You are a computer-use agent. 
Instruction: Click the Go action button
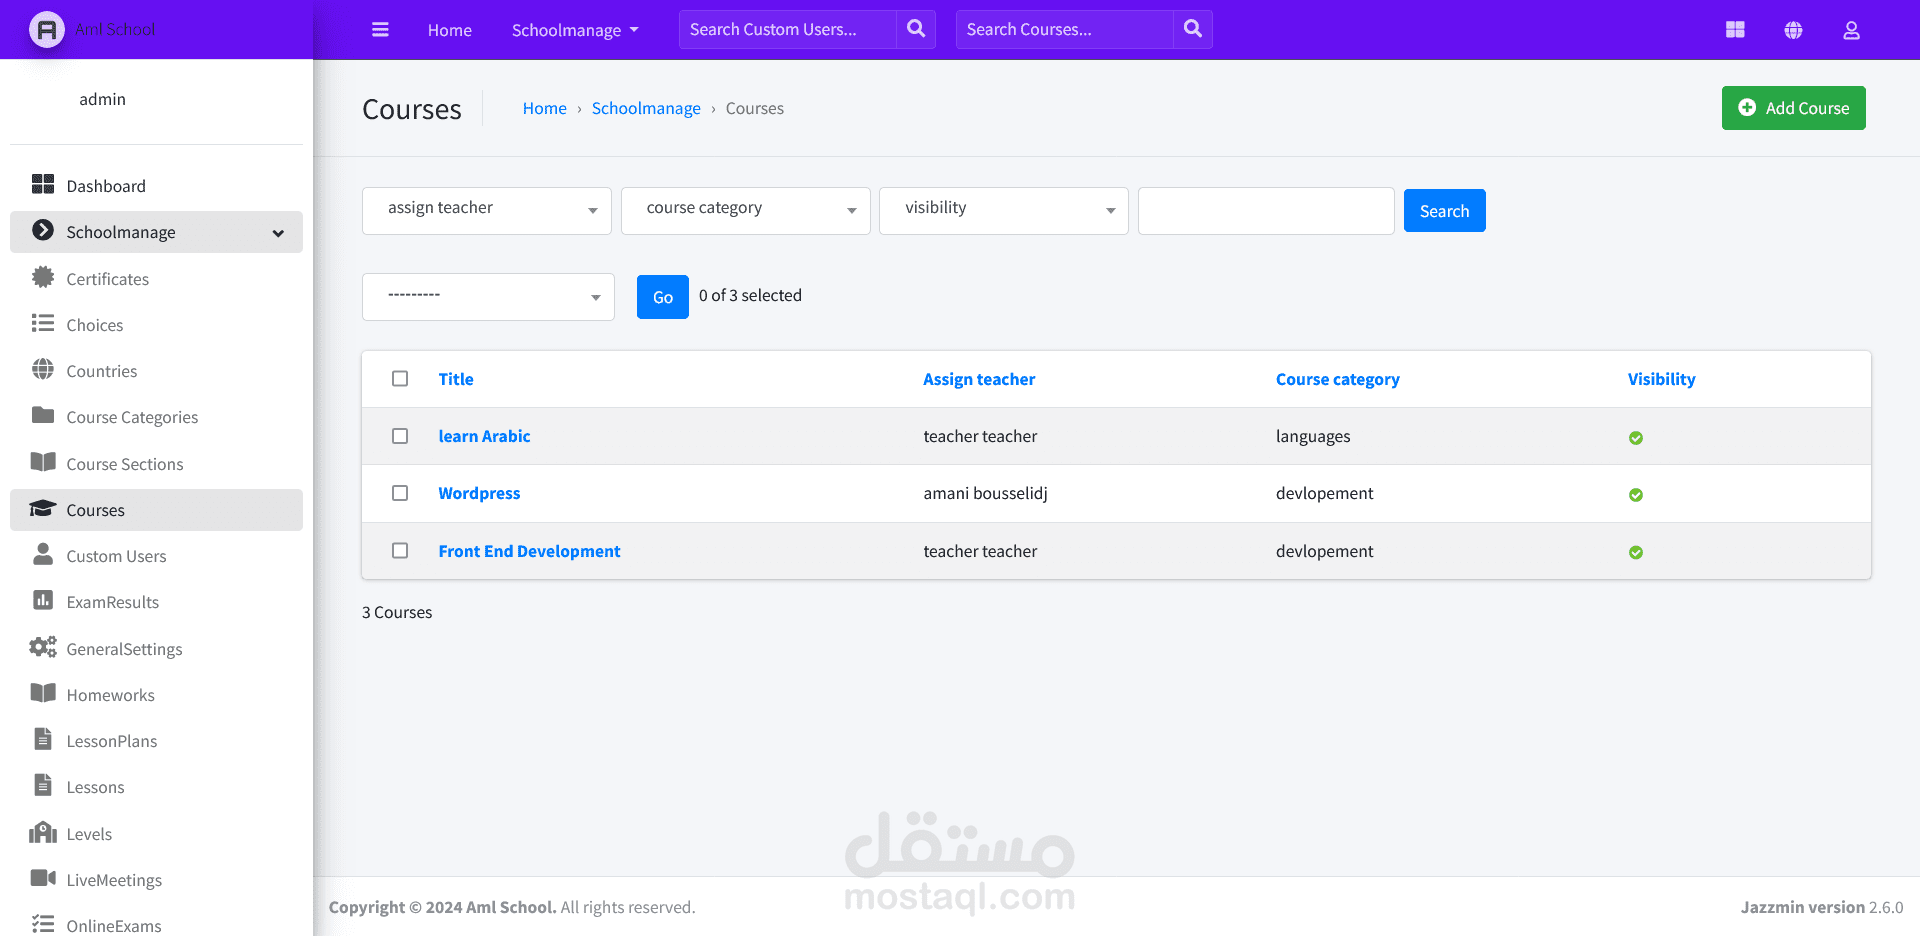coord(663,297)
